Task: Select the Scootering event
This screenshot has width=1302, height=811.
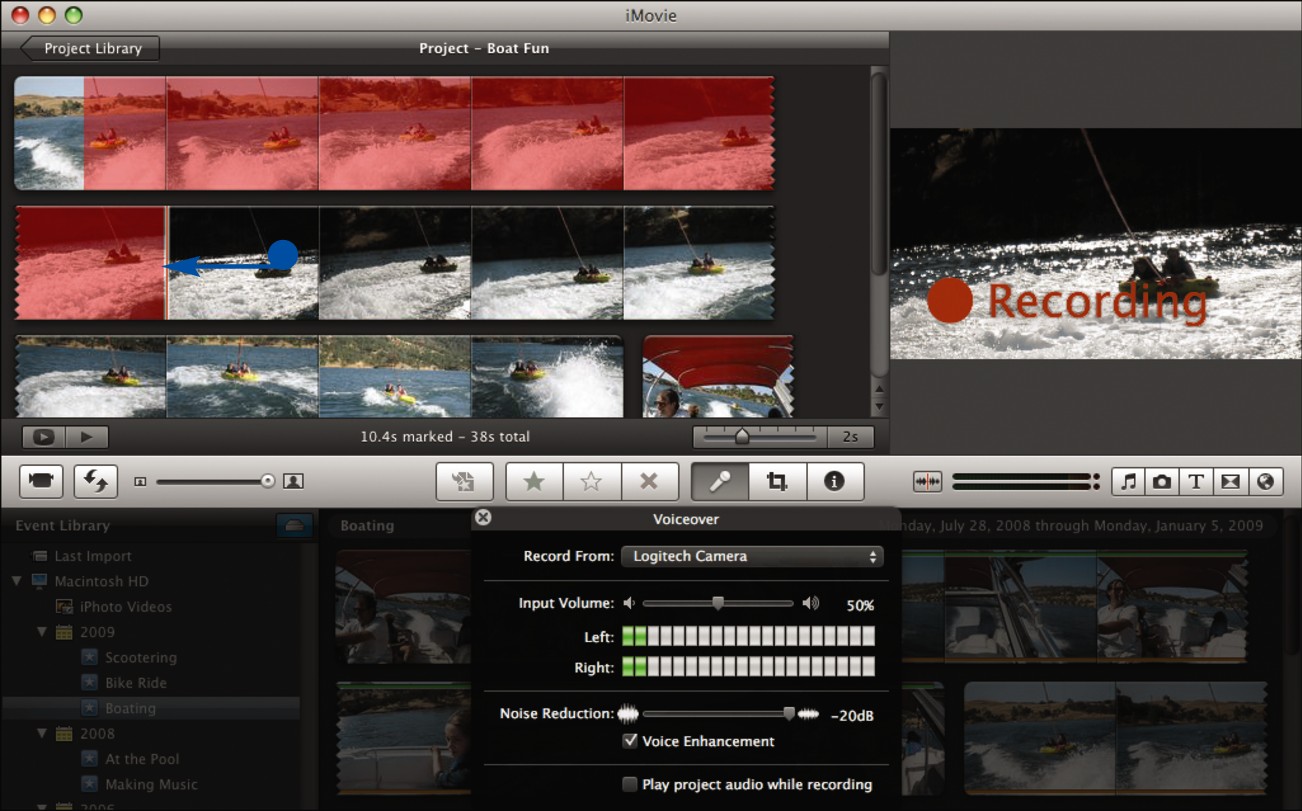Action: (140, 658)
